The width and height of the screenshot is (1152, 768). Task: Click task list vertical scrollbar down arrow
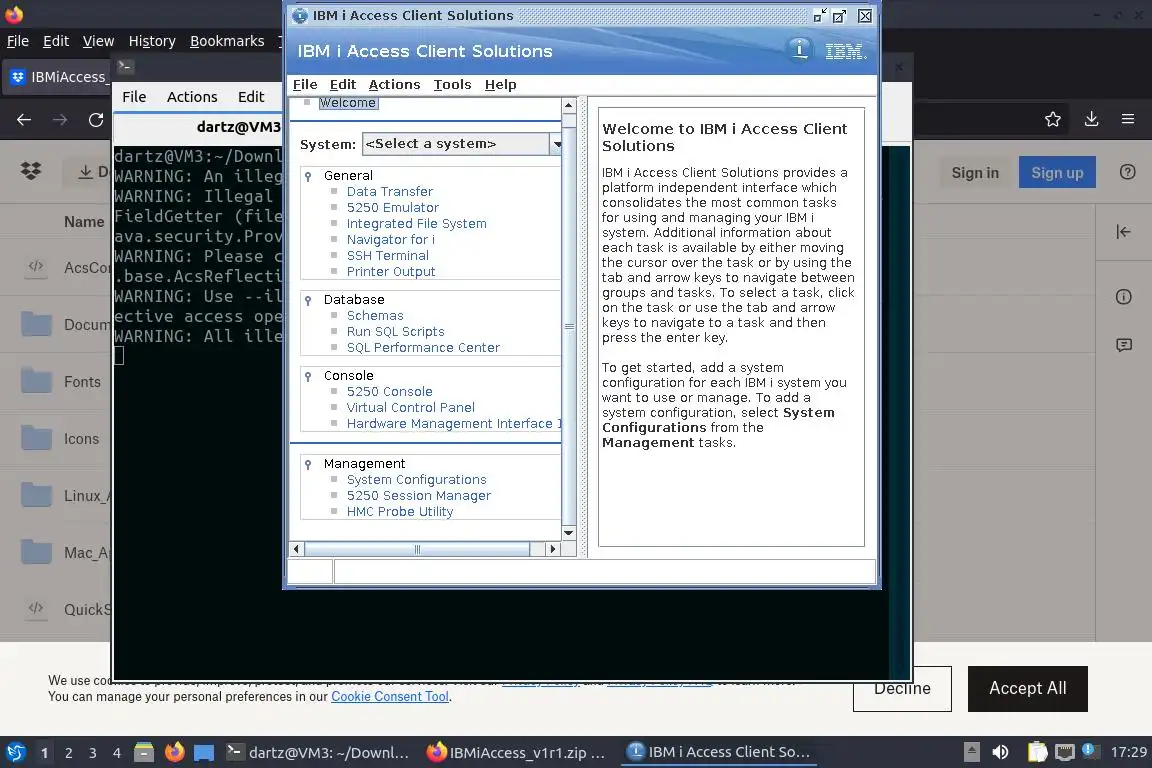click(x=569, y=533)
